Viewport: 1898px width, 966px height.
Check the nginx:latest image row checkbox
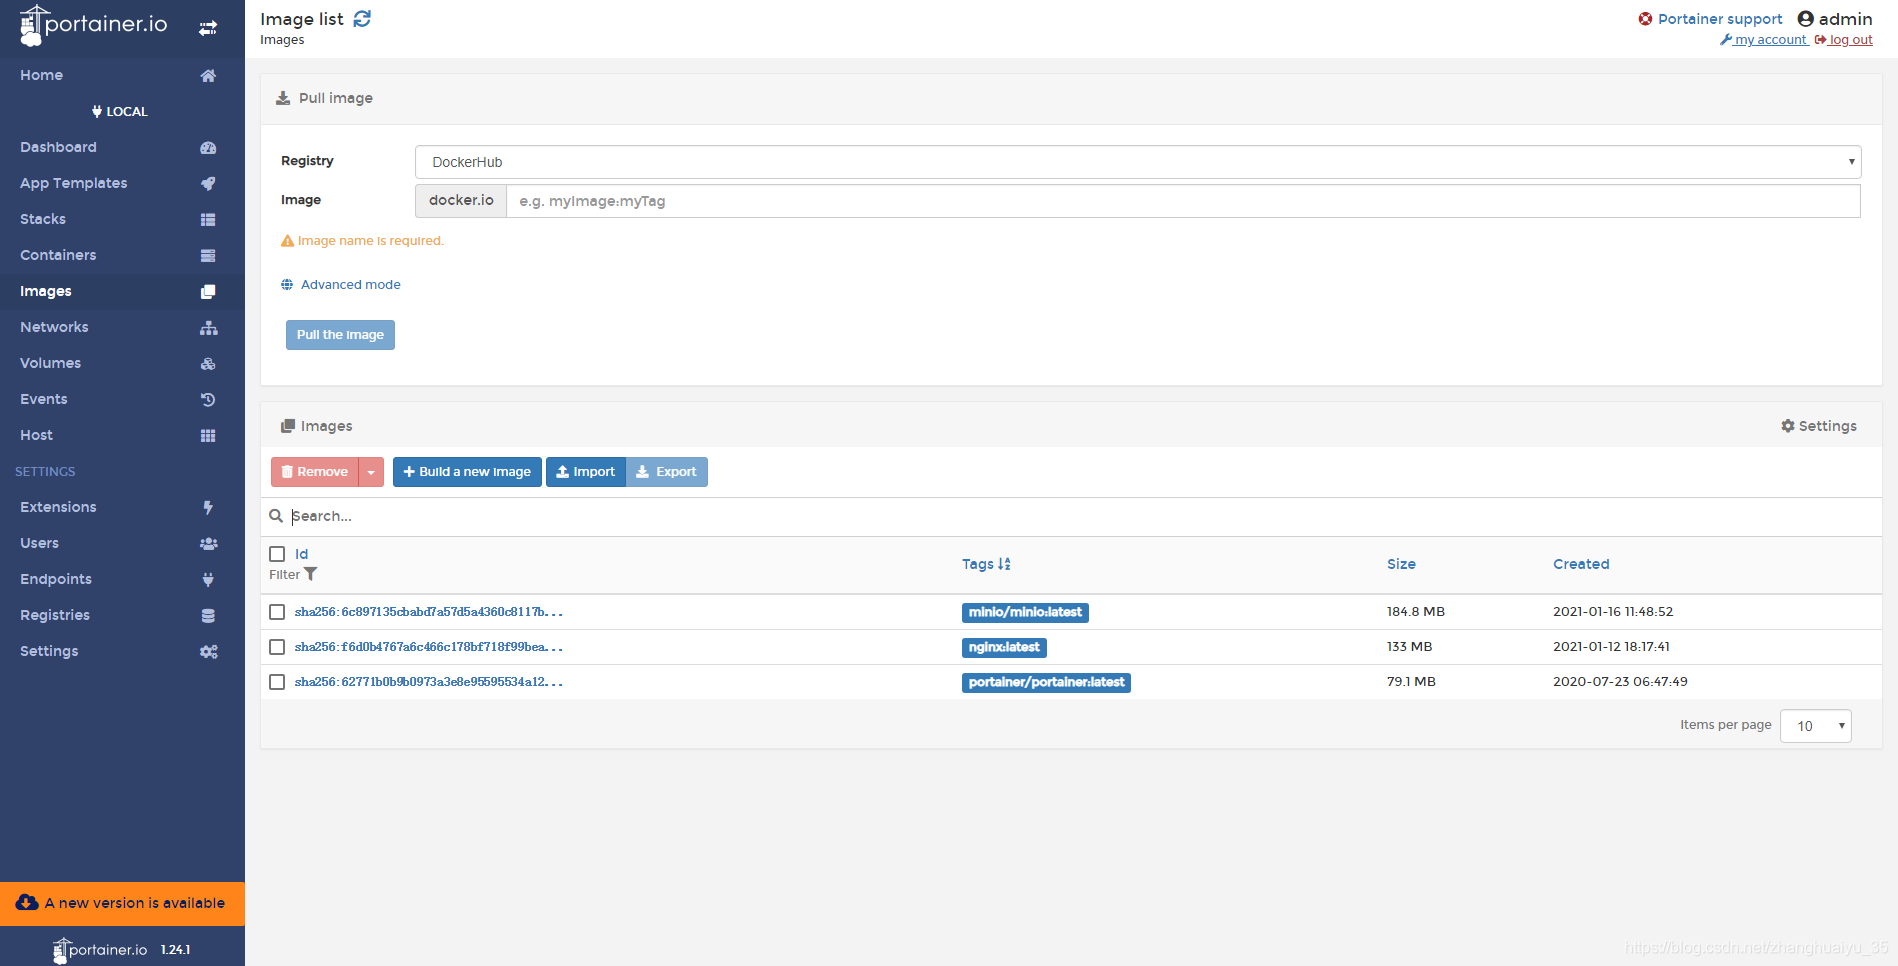[x=277, y=647]
